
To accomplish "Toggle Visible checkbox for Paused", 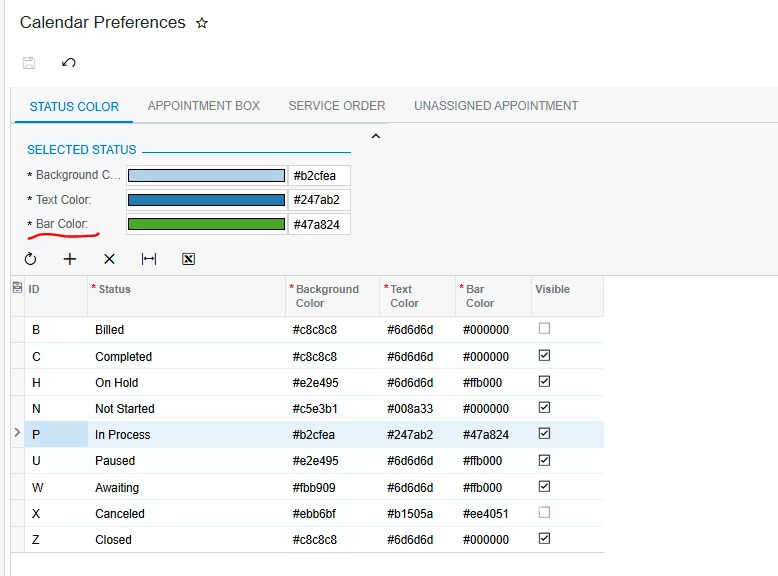I will click(x=544, y=460).
